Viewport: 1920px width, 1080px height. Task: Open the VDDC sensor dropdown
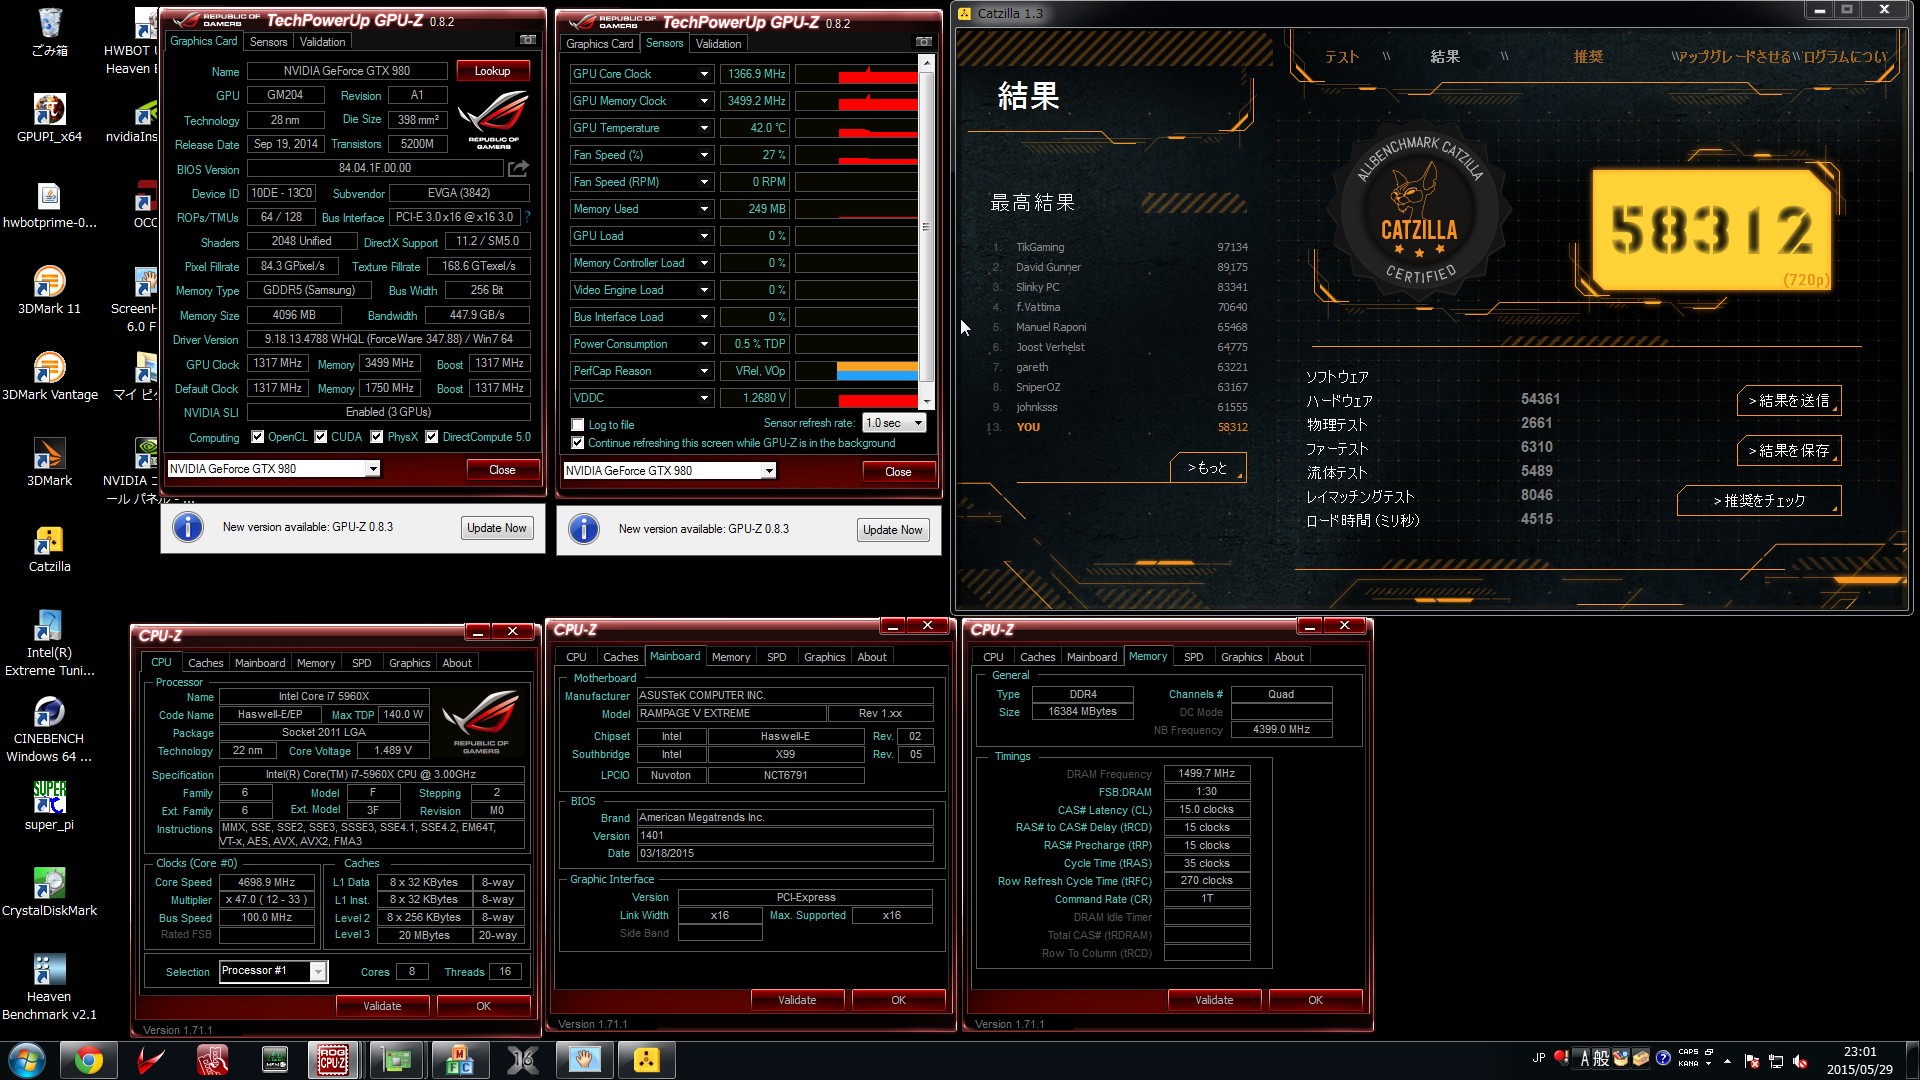[x=704, y=398]
